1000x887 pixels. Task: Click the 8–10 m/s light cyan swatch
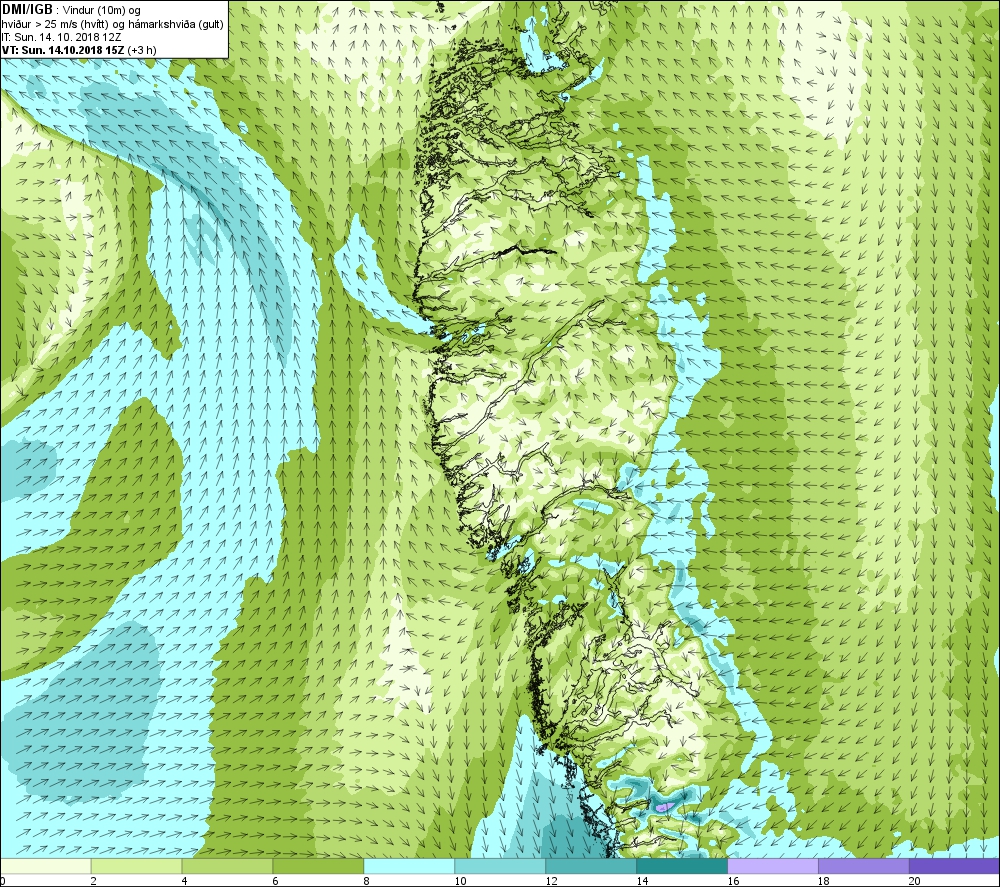pyautogui.click(x=409, y=866)
